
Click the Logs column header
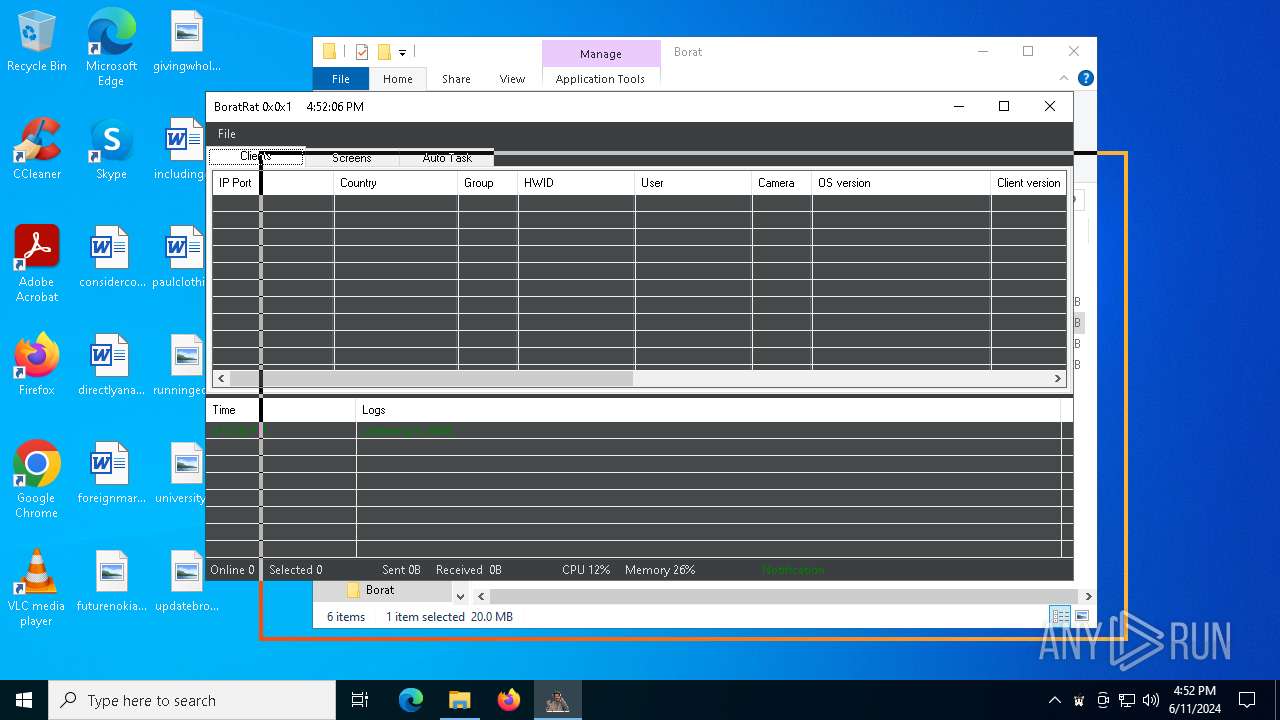(x=708, y=410)
